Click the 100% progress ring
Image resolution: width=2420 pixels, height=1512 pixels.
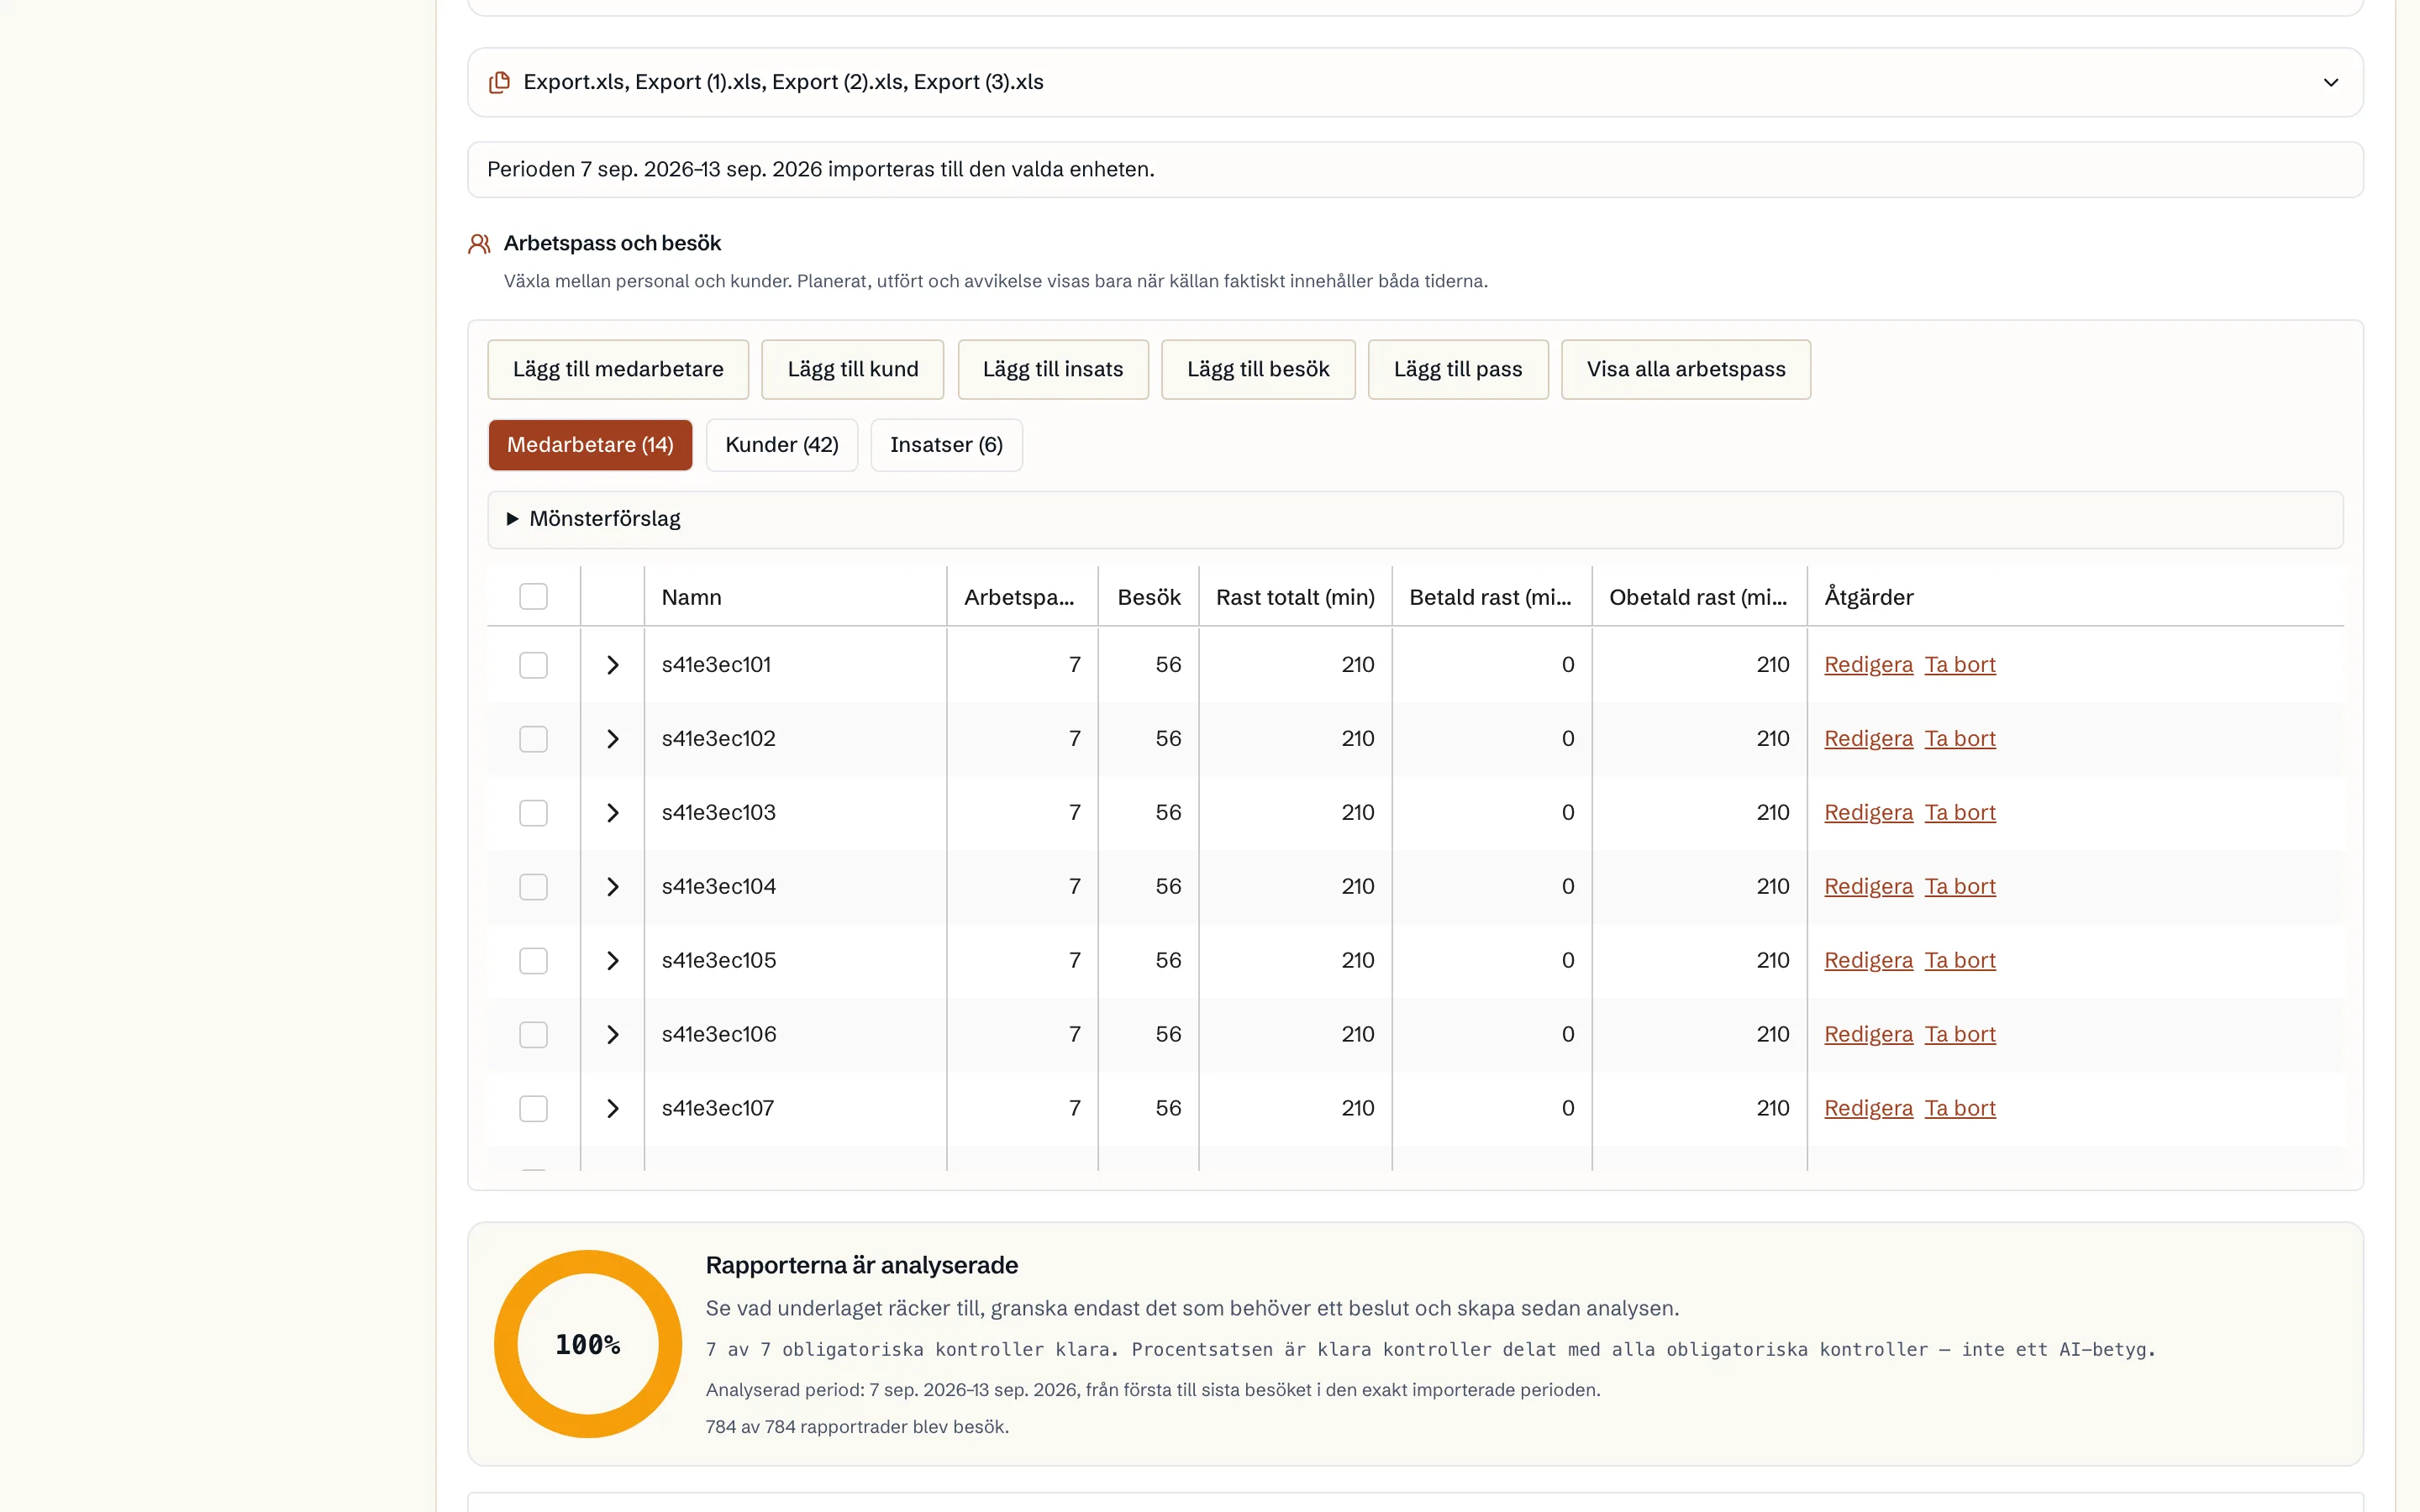coord(588,1344)
